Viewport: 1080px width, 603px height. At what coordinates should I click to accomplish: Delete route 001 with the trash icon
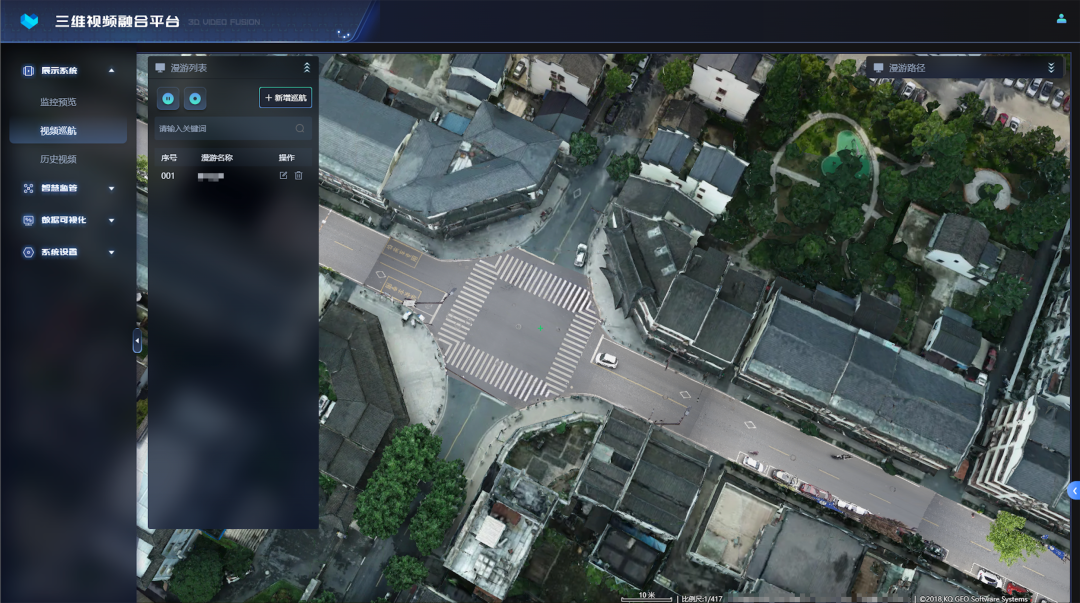298,176
